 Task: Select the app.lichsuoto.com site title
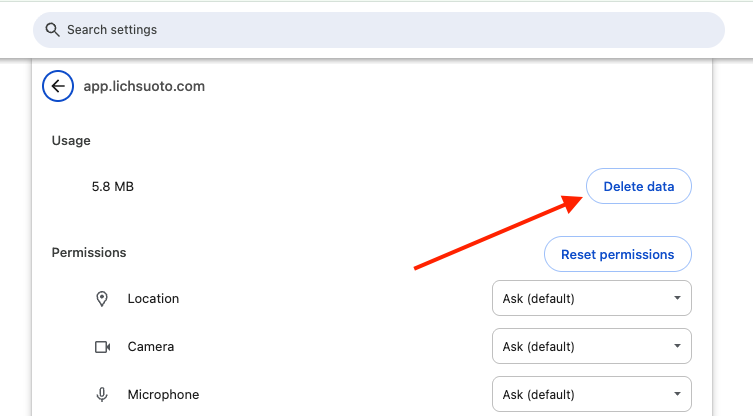[144, 86]
